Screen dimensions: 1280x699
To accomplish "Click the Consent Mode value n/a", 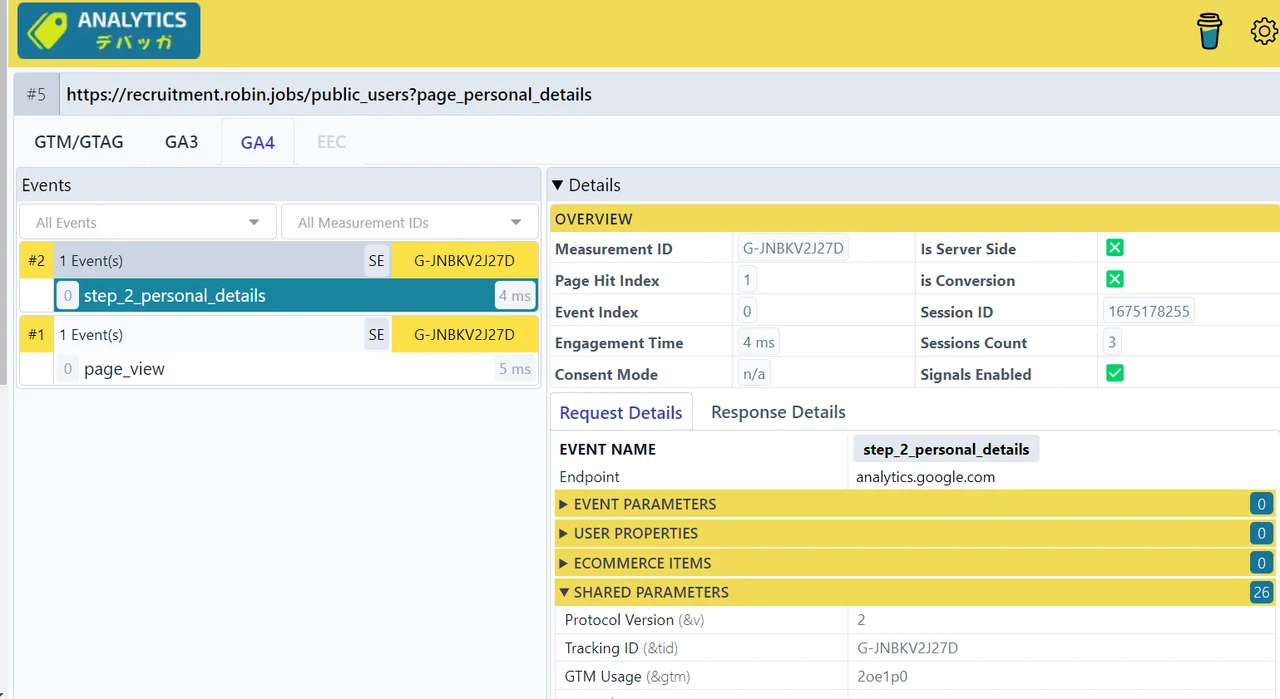I will click(x=754, y=374).
